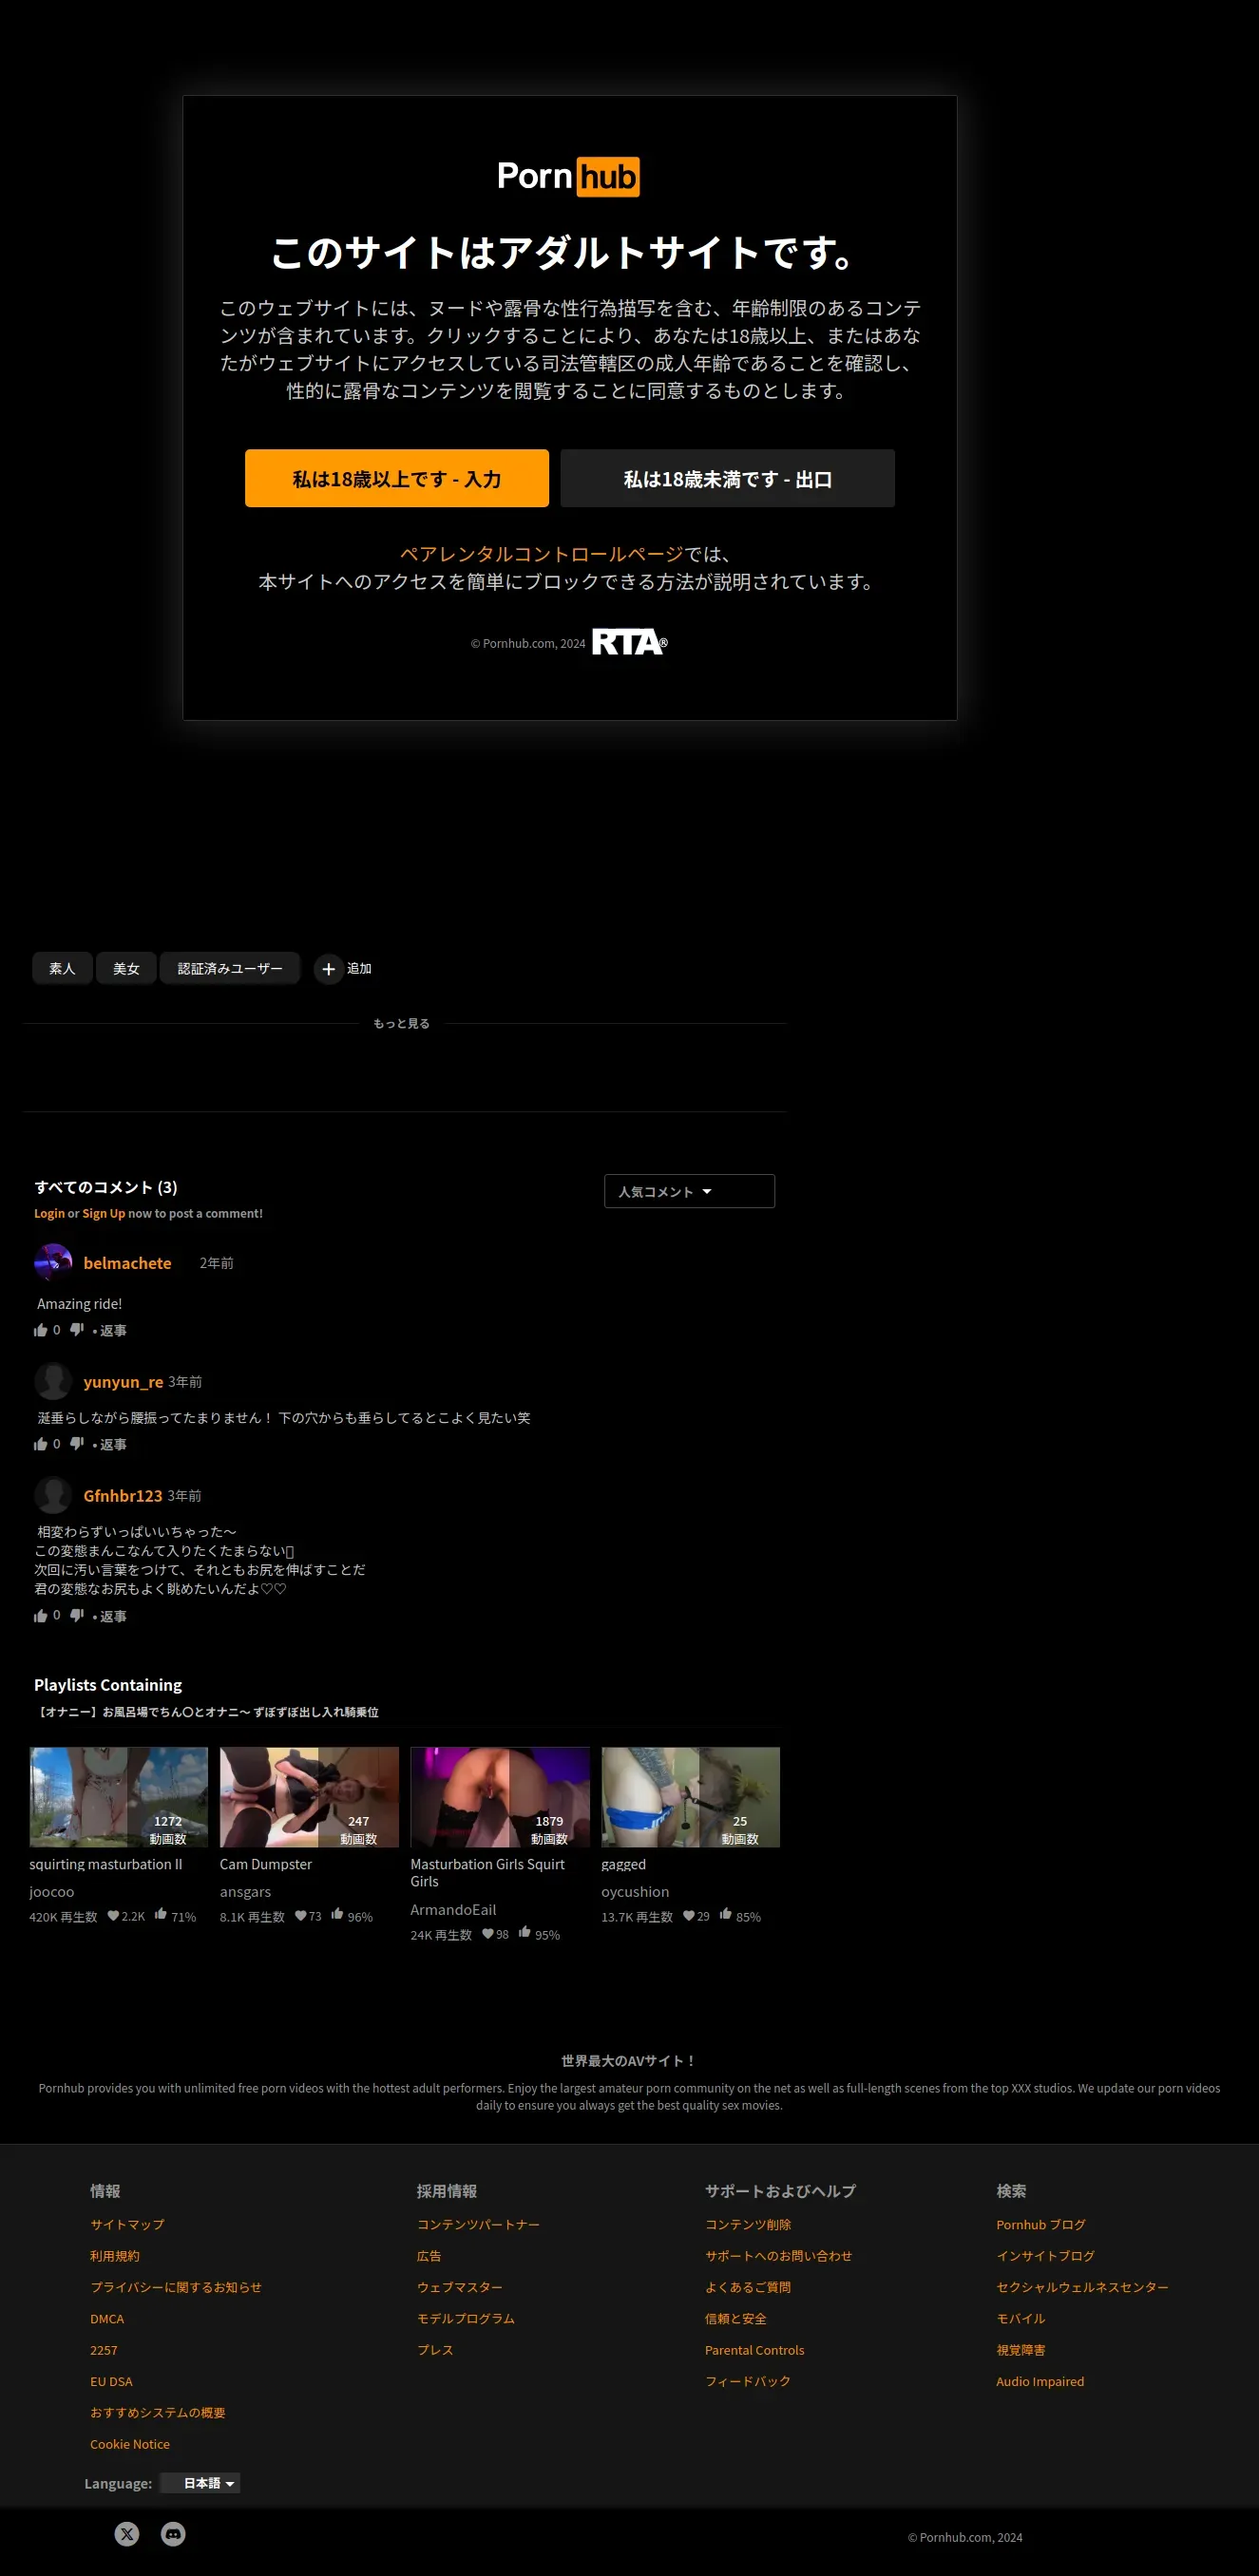Open yunyun_re's avatar
Viewport: 1259px width, 2576px height.
(x=53, y=1381)
